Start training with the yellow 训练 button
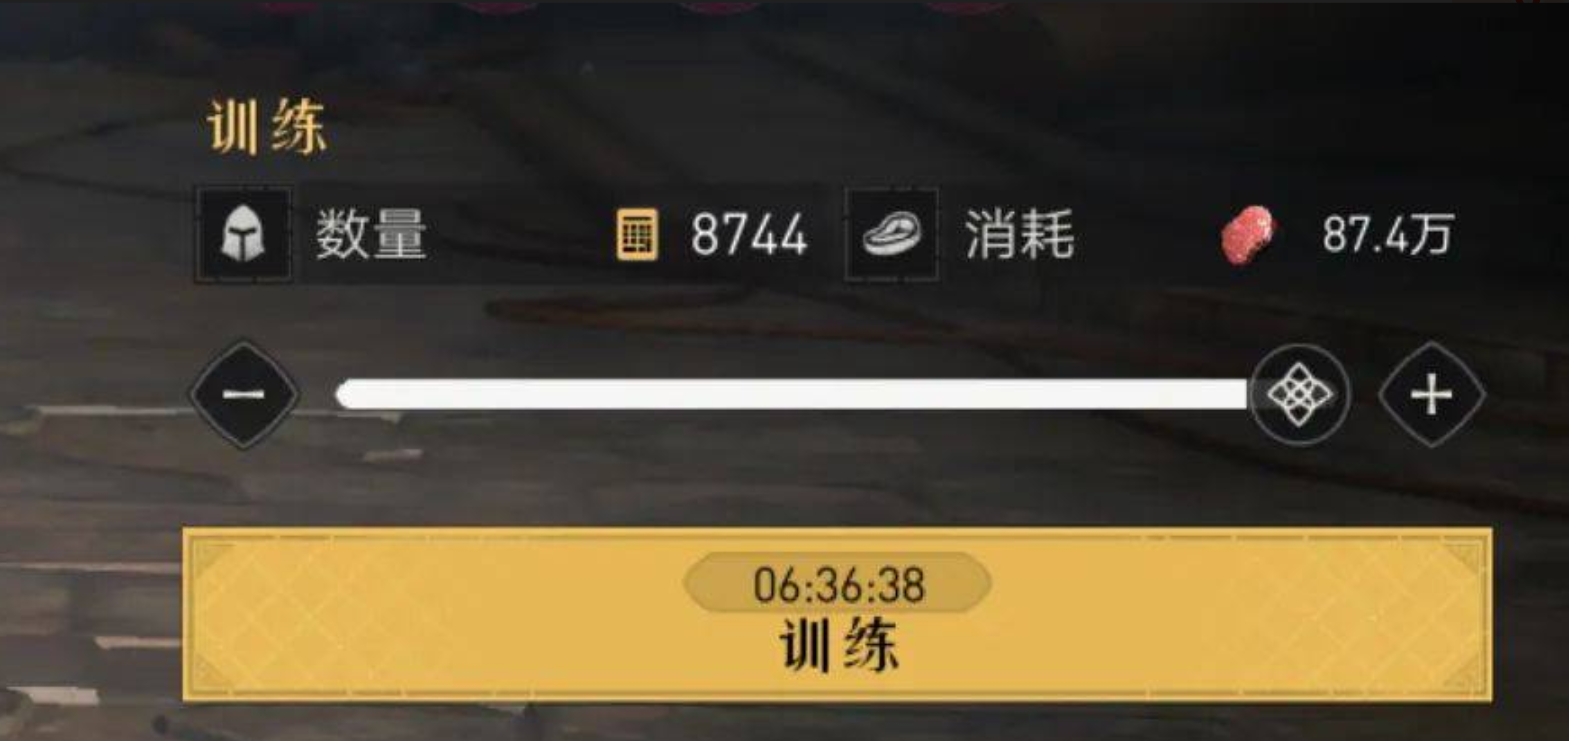This screenshot has width=1569, height=741. tap(837, 615)
